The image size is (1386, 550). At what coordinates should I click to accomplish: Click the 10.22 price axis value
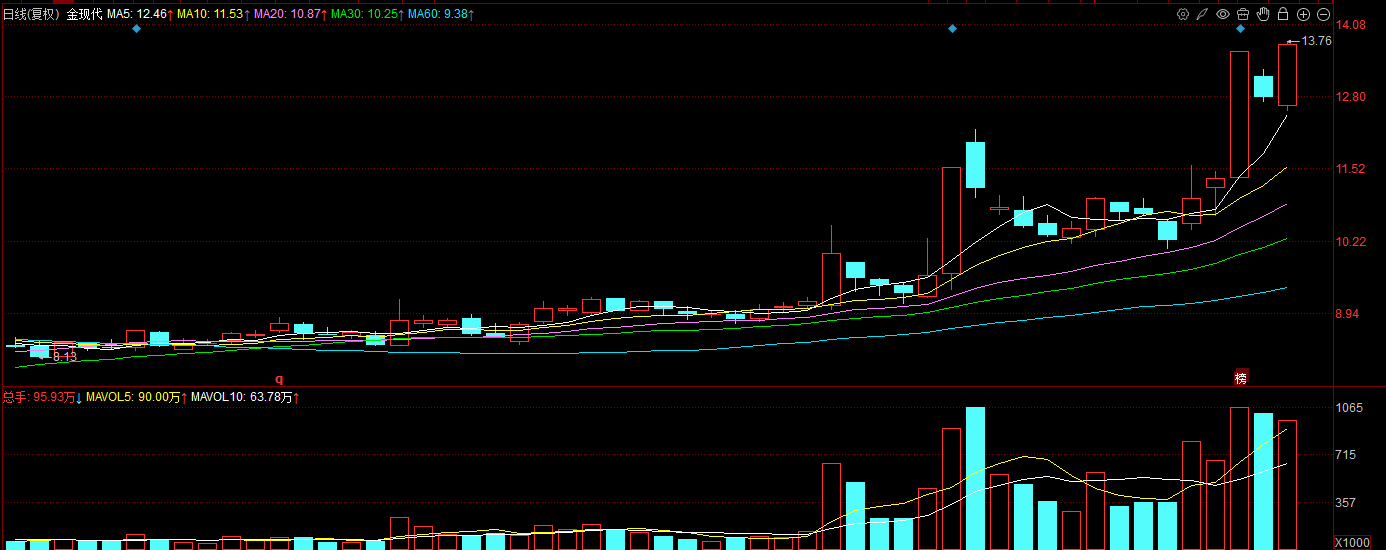pyautogui.click(x=1352, y=241)
